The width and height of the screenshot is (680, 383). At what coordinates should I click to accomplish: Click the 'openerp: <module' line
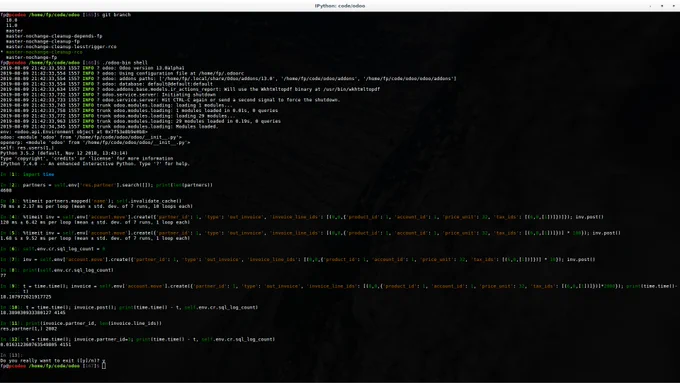click(x=95, y=142)
